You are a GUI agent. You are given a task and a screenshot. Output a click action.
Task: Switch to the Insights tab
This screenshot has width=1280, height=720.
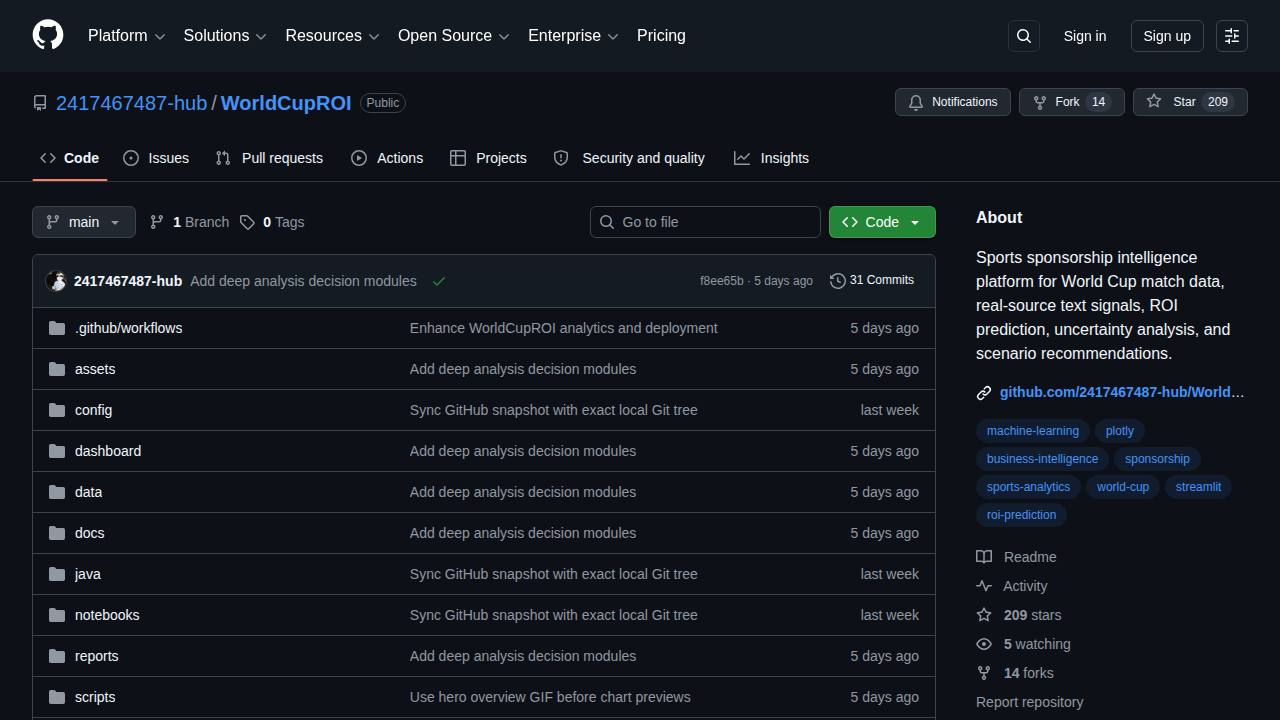click(771, 158)
